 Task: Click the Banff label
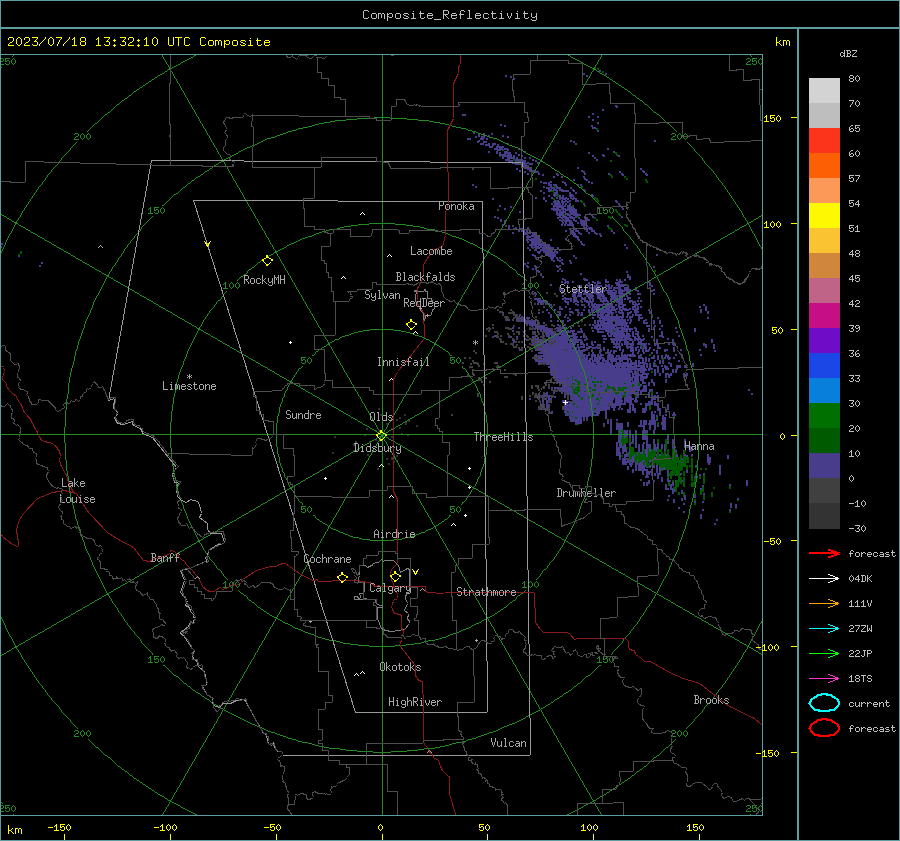pos(165,558)
